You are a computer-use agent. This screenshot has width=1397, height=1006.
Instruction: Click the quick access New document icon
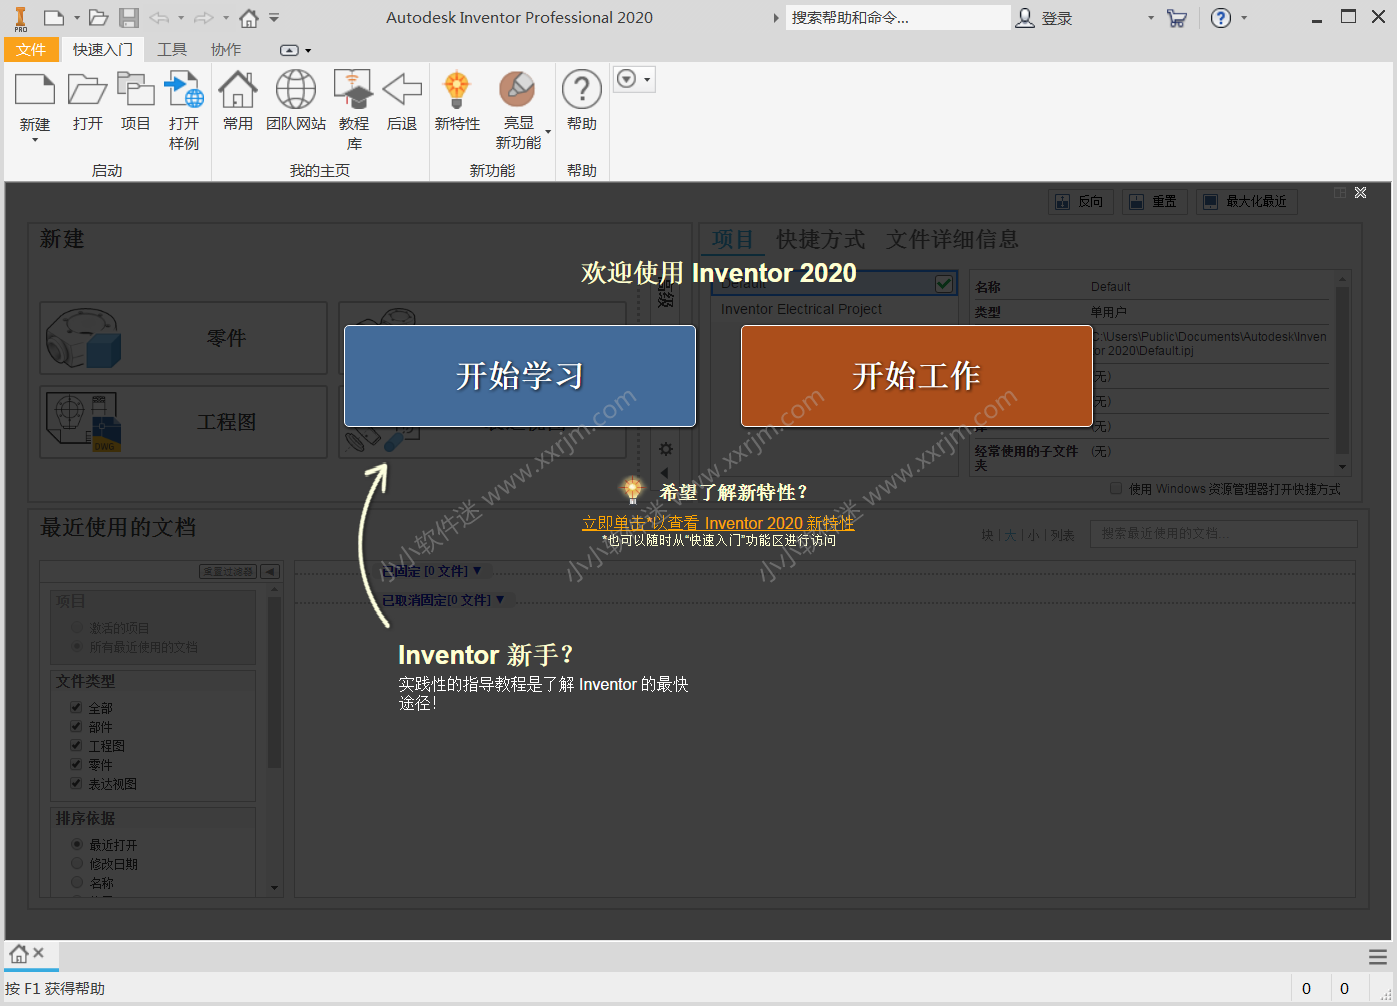pos(53,18)
